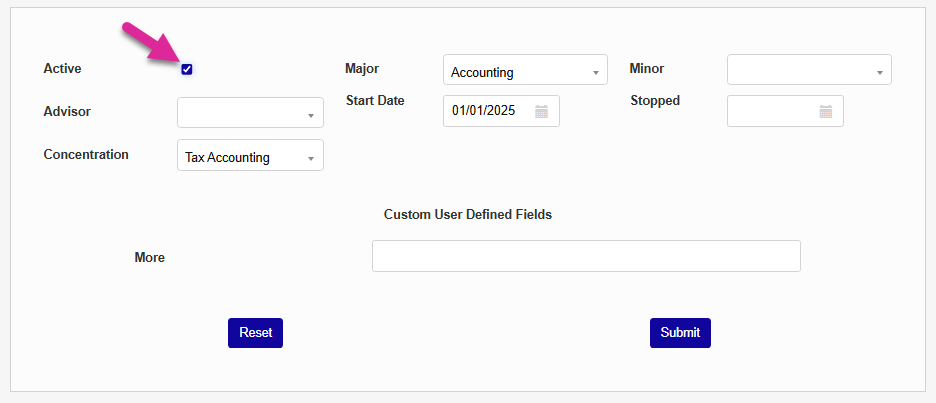Click the arrow on the Major combo box
936x403 pixels.
596,73
